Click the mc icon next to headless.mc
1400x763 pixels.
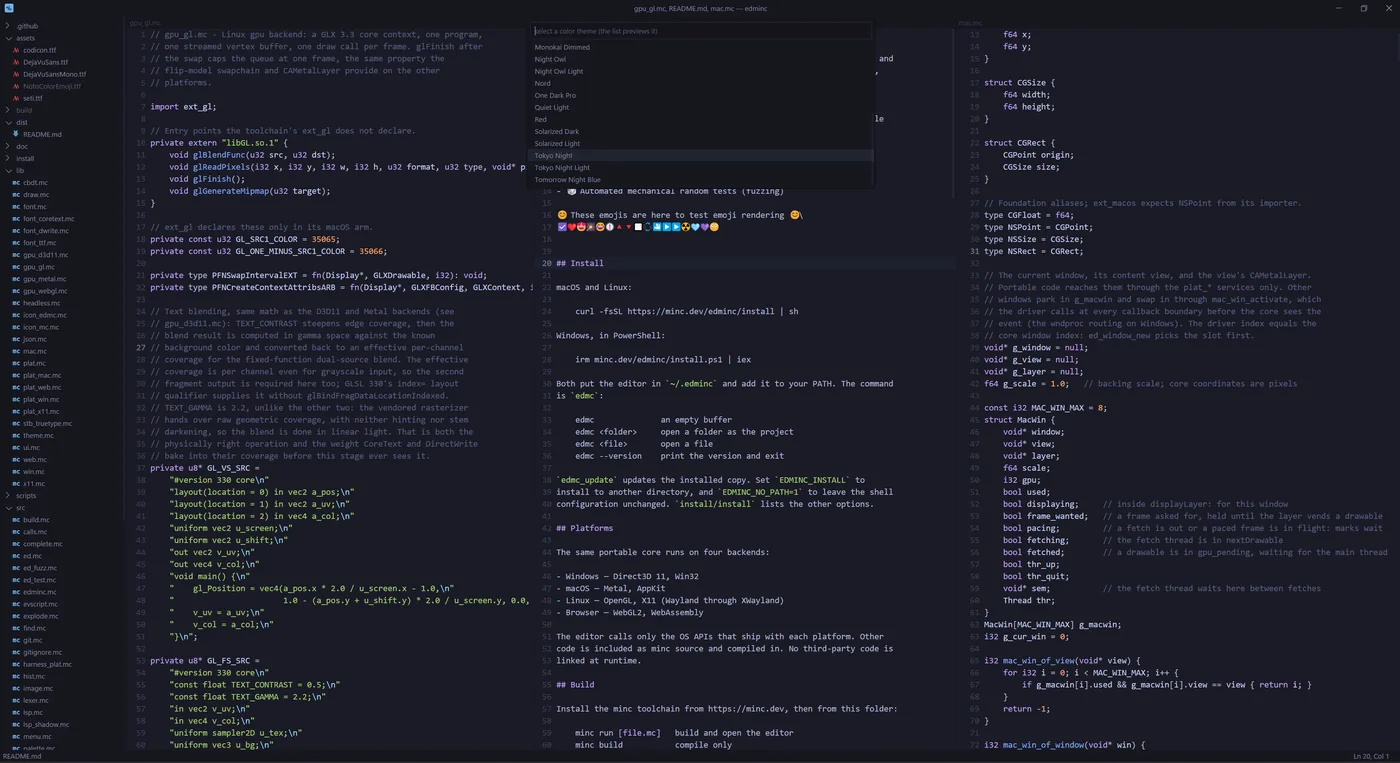click(x=16, y=303)
